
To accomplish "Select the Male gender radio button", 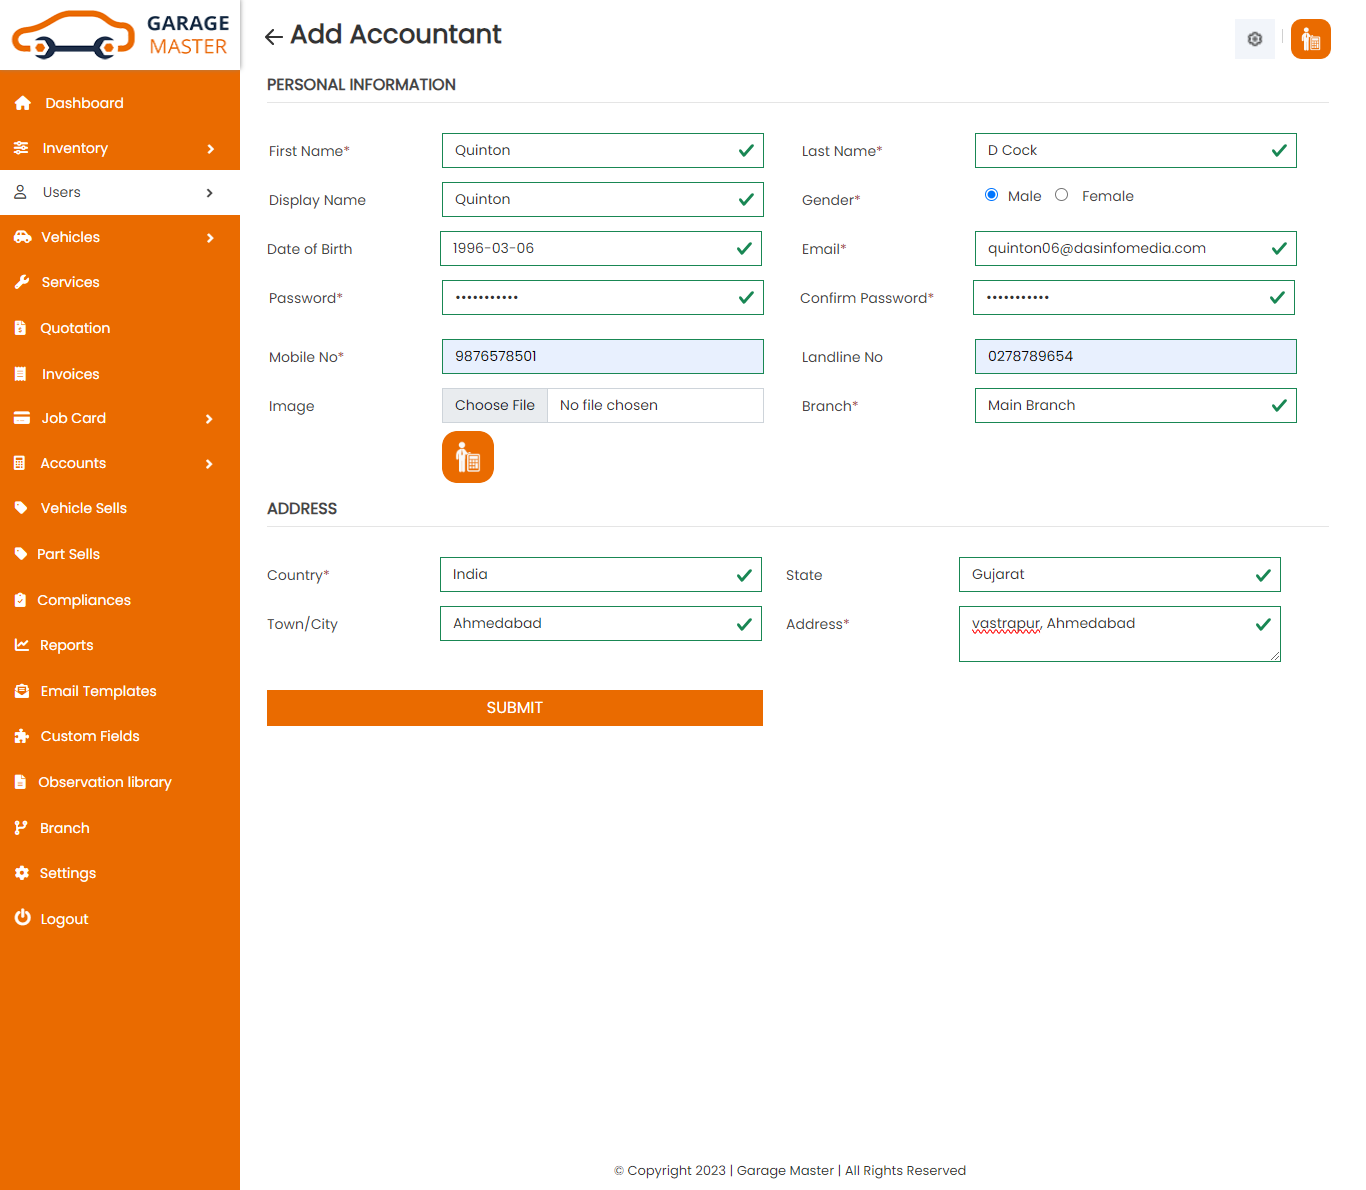I will coord(991,195).
